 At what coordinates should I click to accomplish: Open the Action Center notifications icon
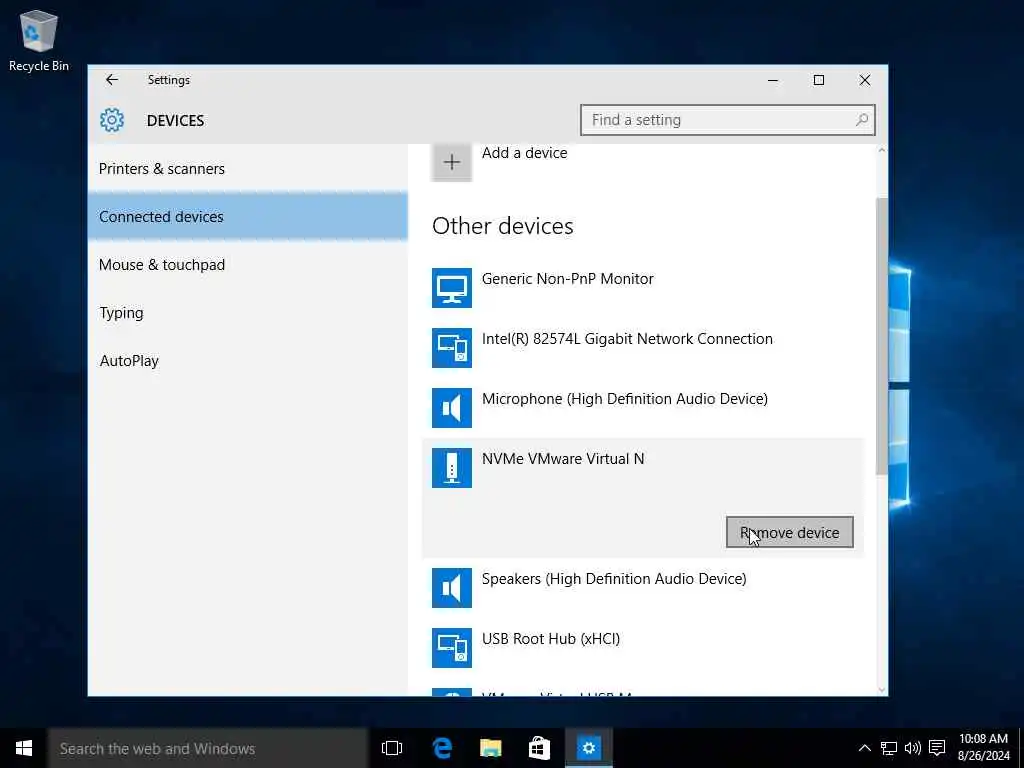tap(937, 748)
